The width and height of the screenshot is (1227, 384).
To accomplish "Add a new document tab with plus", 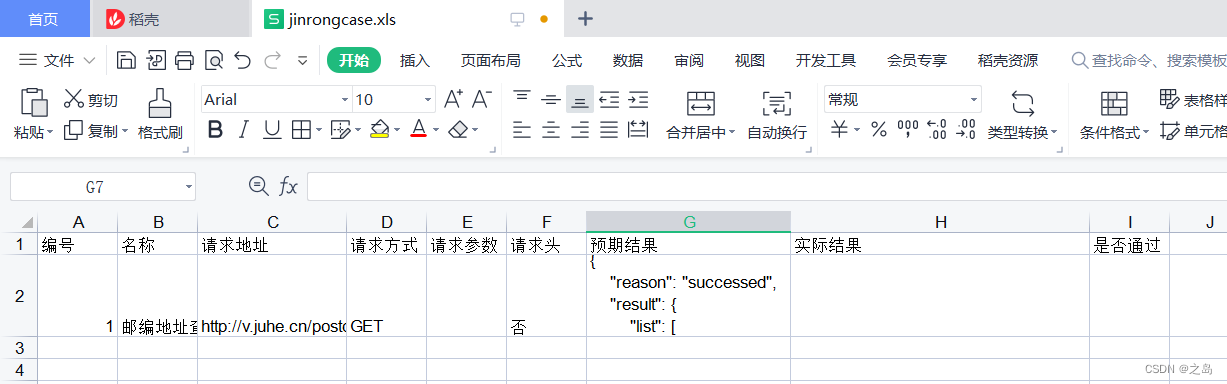I will 586,18.
